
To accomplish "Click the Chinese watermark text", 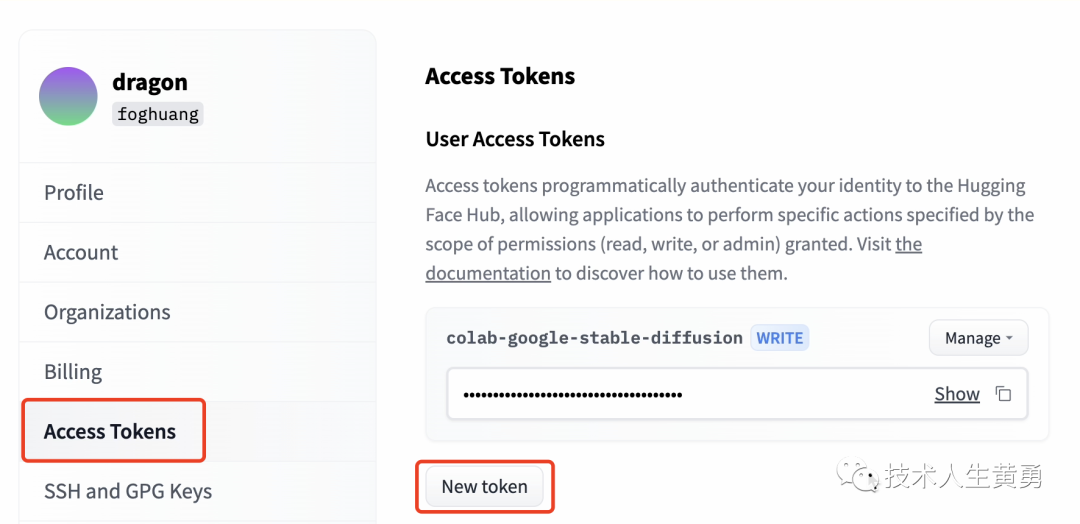I will [964, 476].
